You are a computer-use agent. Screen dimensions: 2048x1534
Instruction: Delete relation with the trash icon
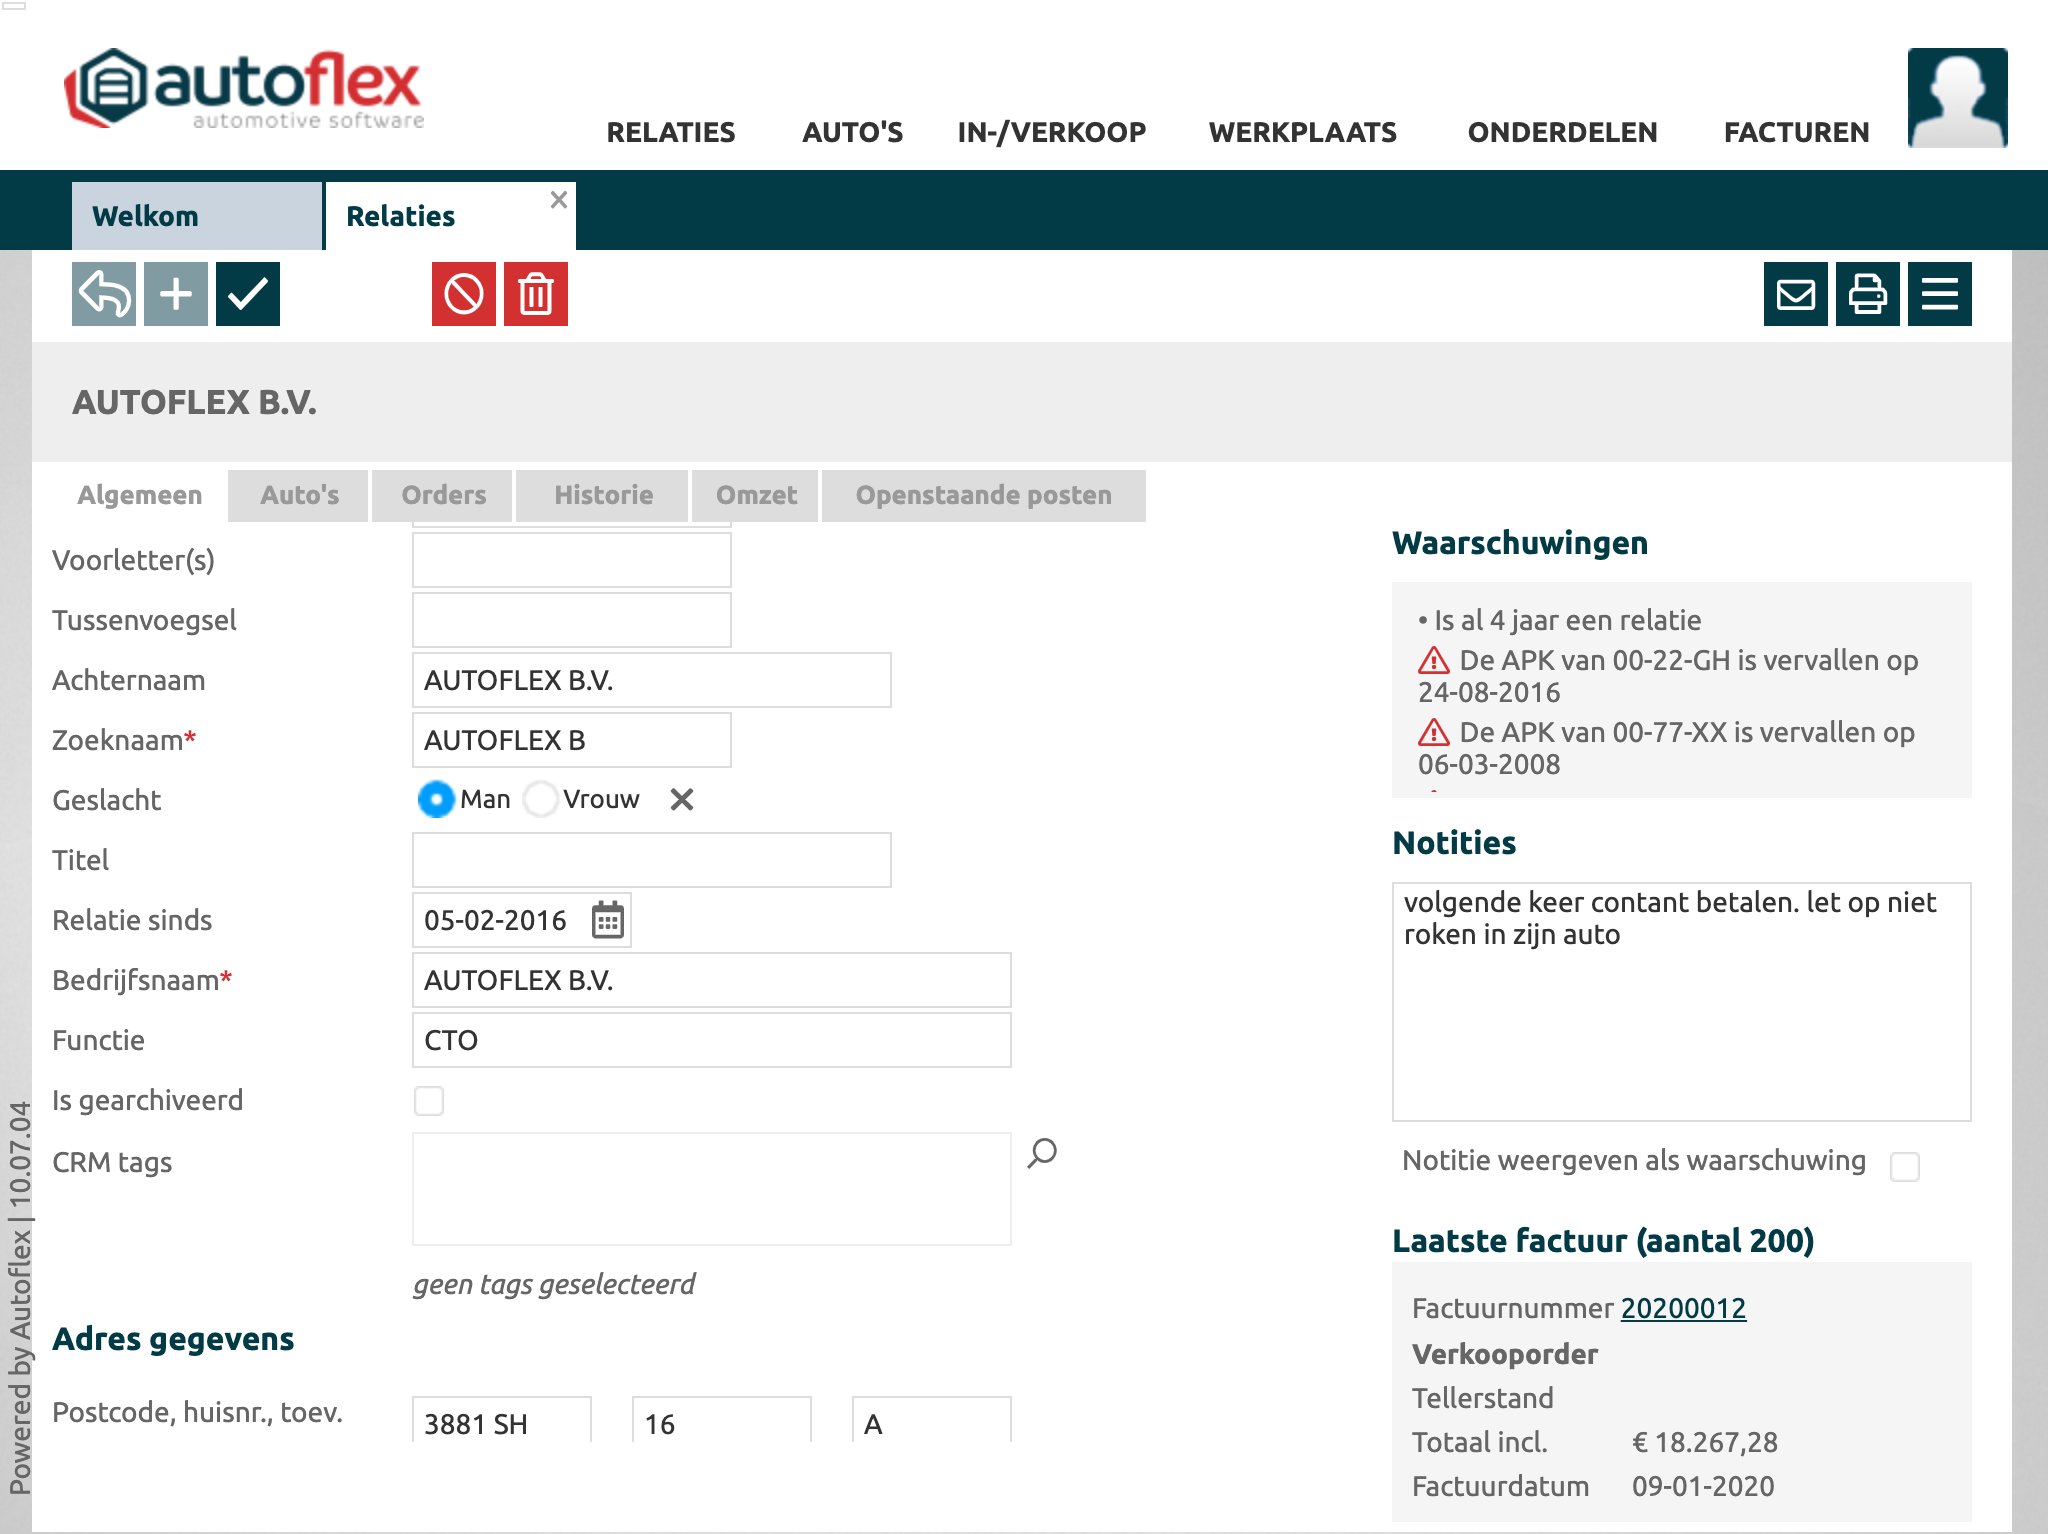[536, 294]
